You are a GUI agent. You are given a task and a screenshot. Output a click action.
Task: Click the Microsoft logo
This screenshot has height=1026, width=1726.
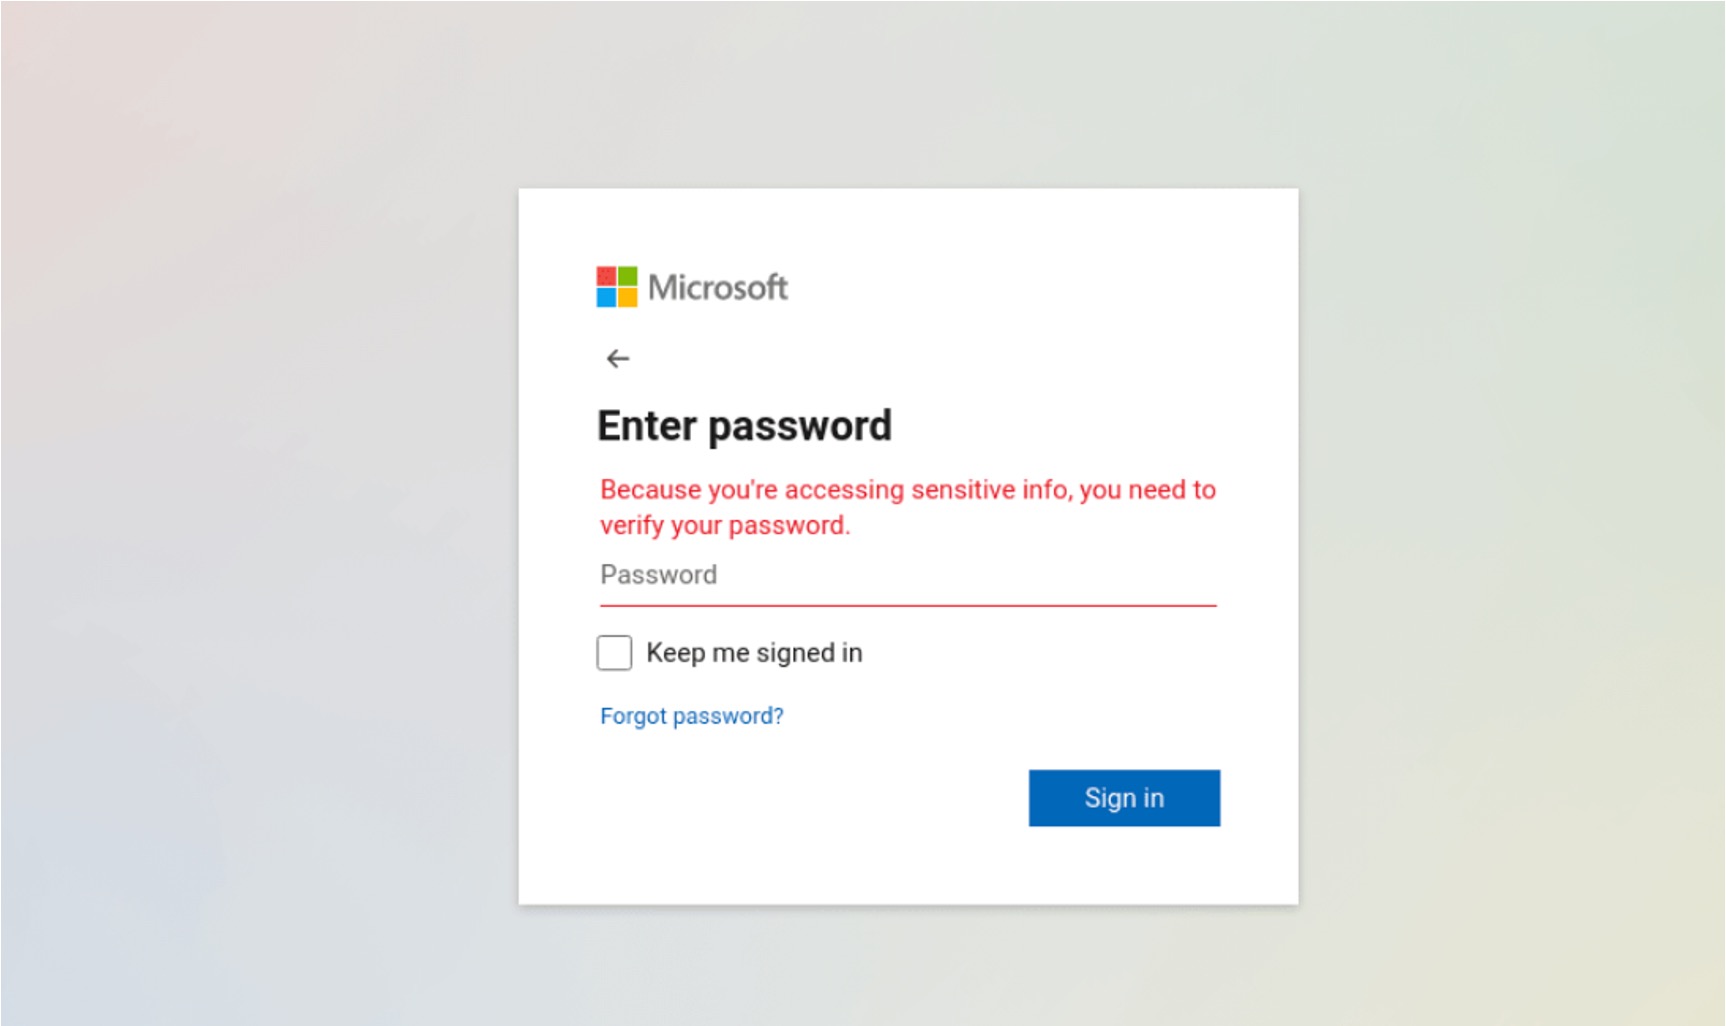(692, 287)
